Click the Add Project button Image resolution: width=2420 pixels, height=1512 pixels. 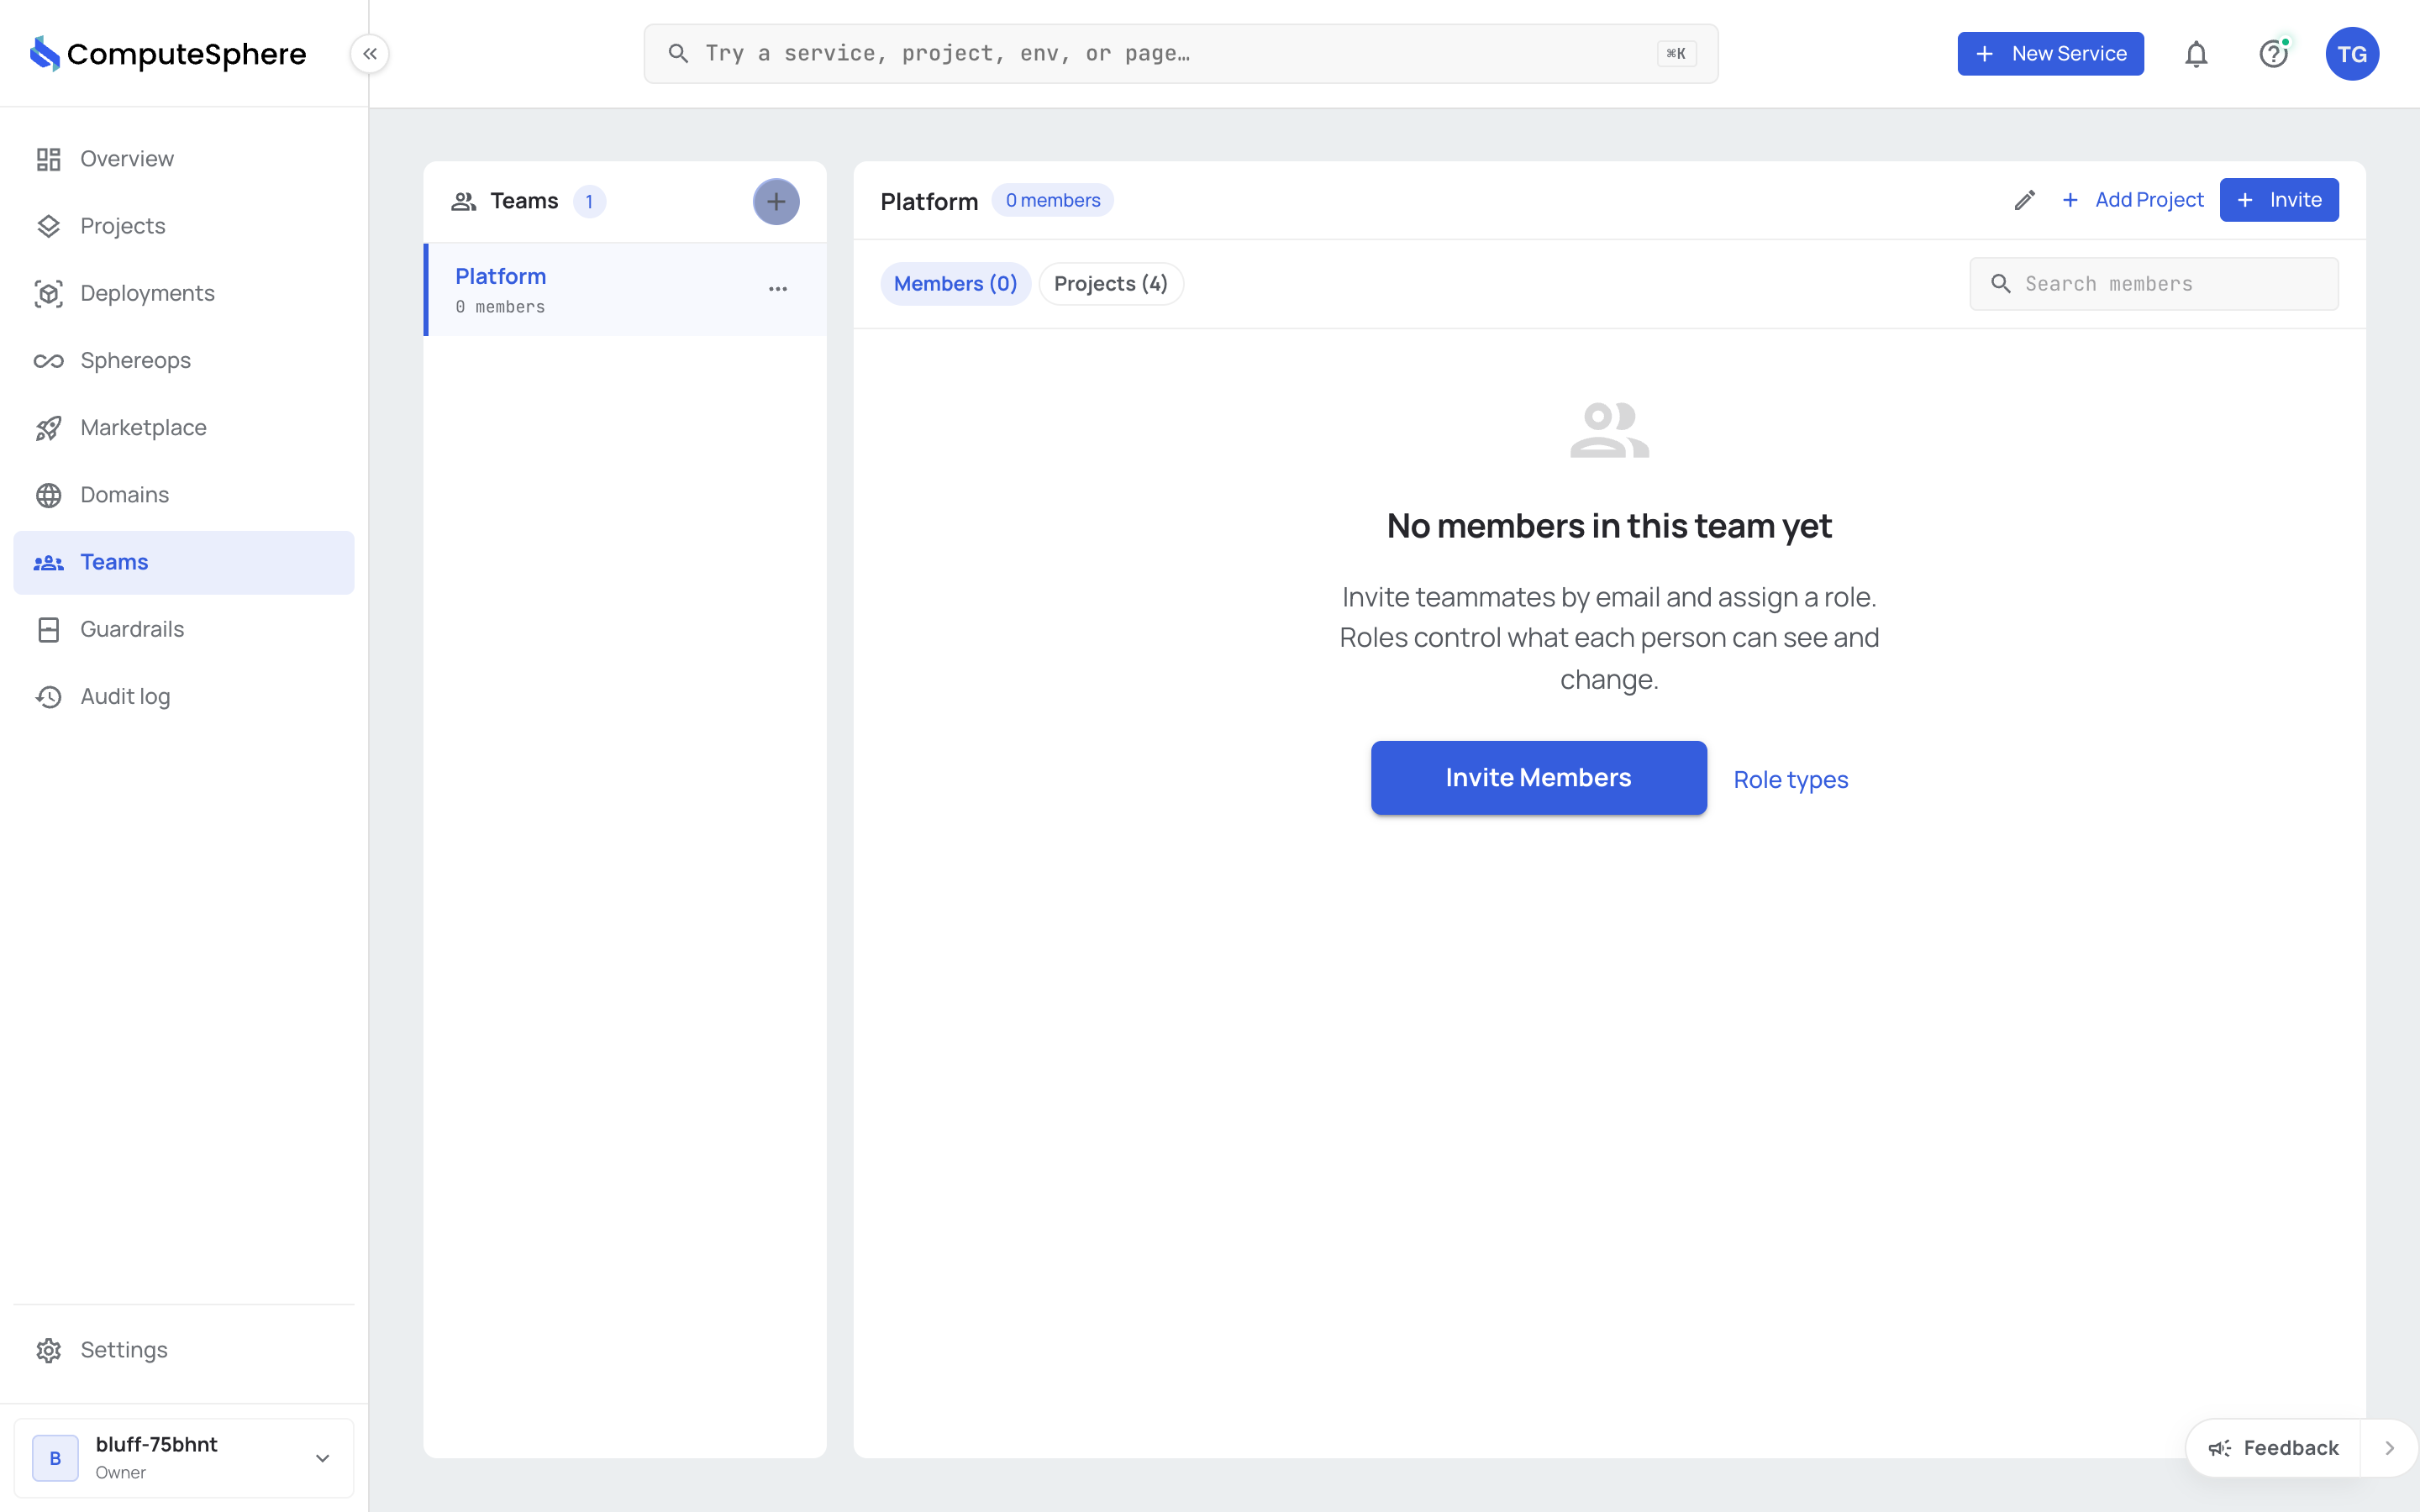(x=2132, y=200)
